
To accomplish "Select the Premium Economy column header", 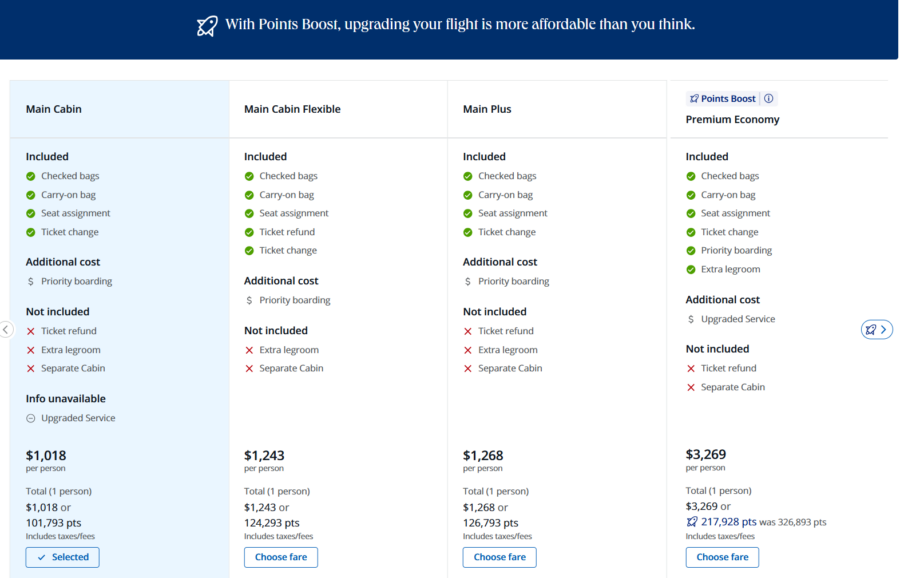I will pyautogui.click(x=731, y=118).
